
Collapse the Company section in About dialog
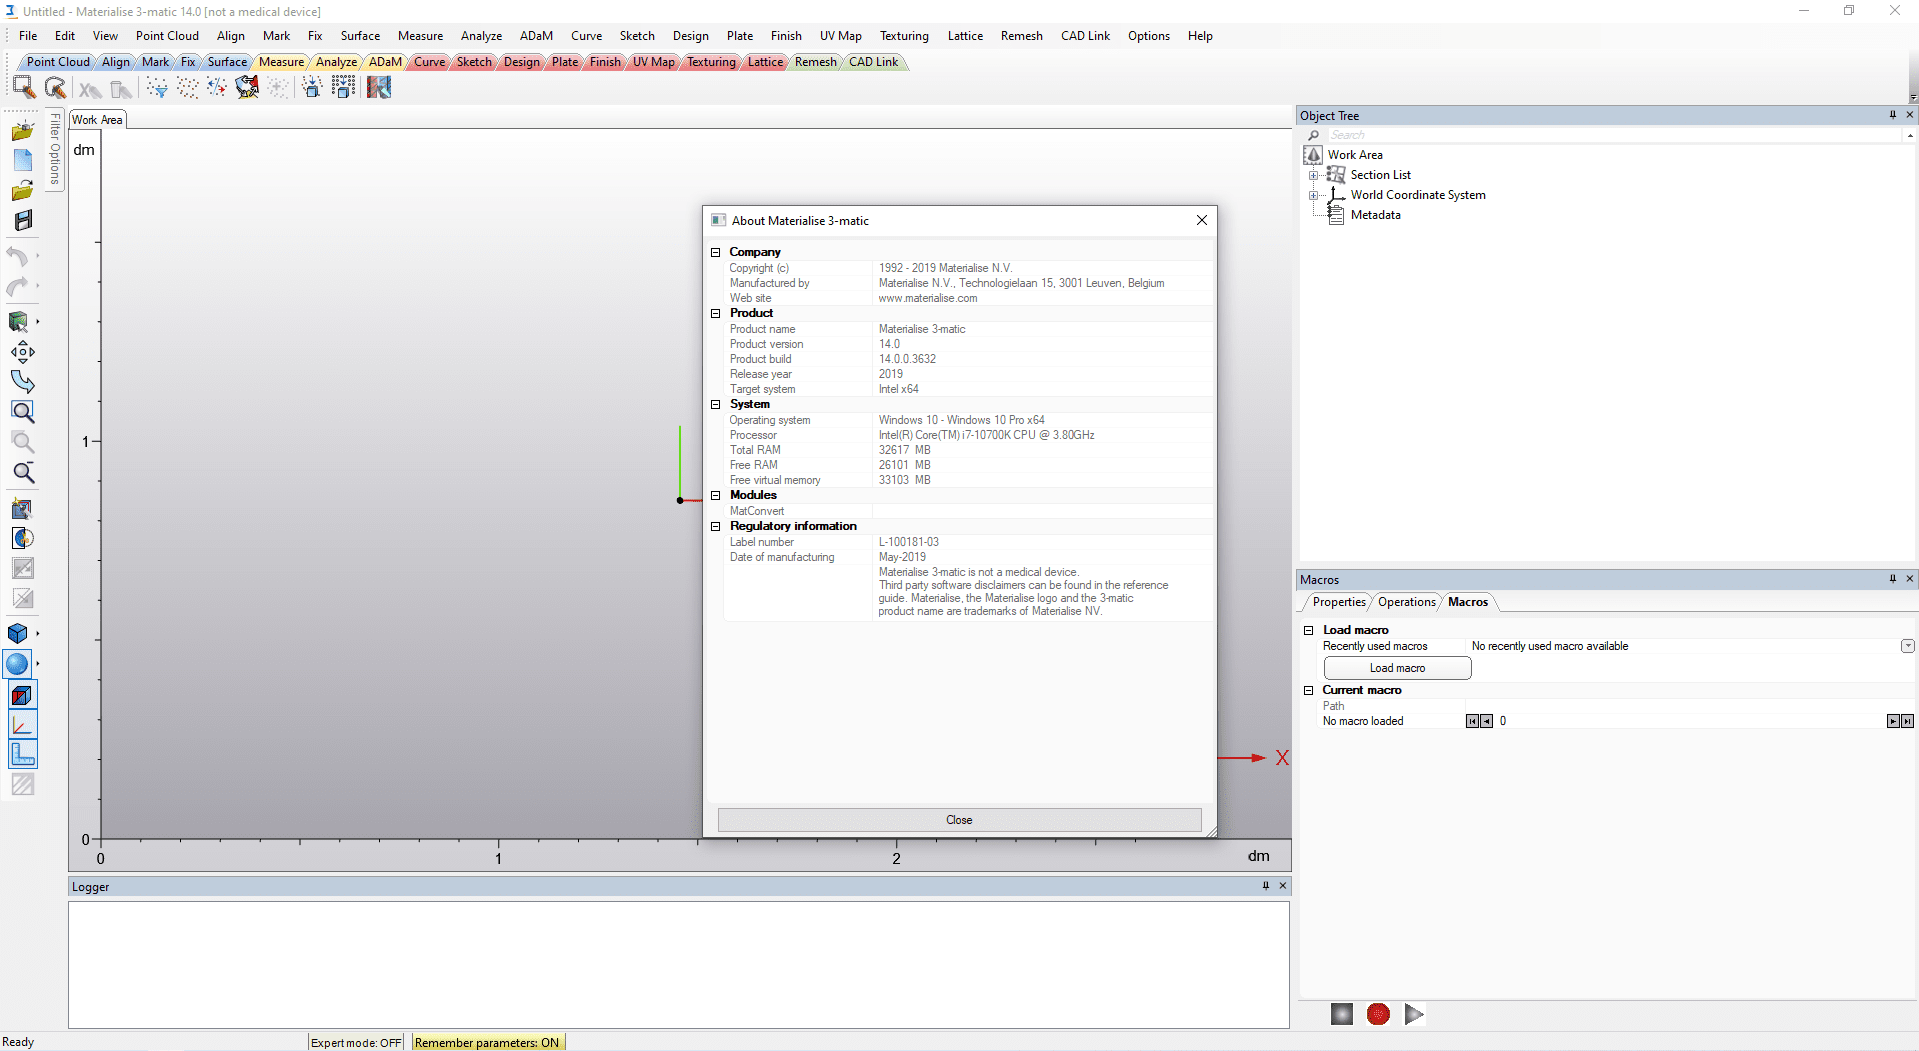pos(716,252)
